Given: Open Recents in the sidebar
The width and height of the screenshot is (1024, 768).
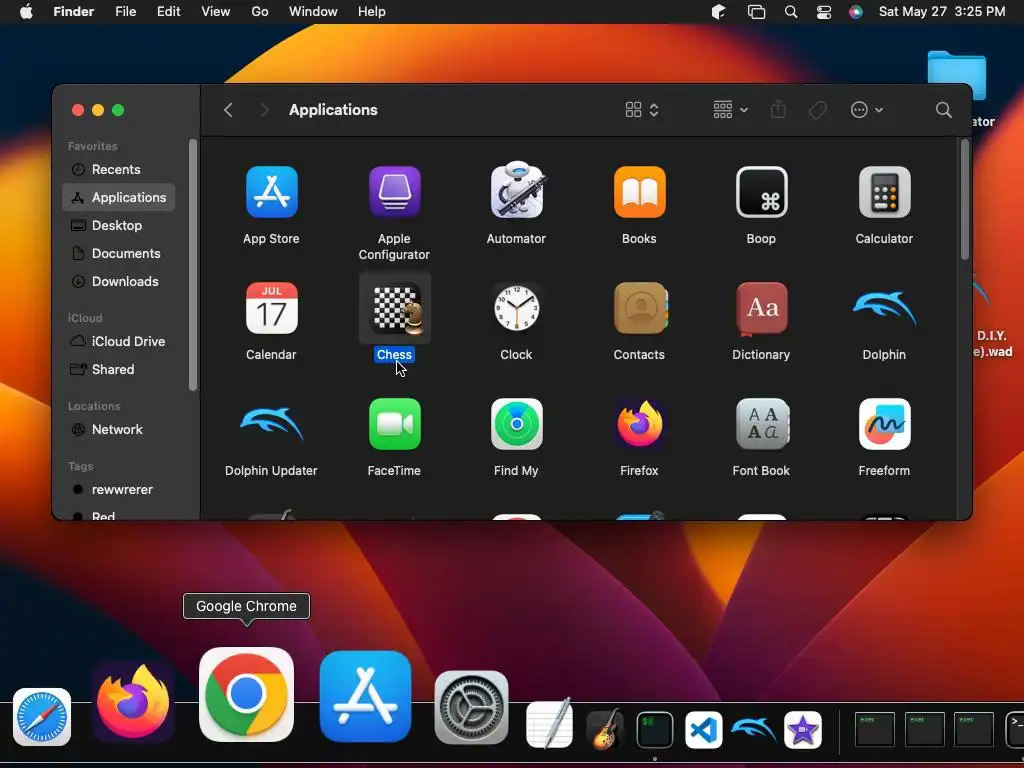Looking at the screenshot, I should click(118, 169).
